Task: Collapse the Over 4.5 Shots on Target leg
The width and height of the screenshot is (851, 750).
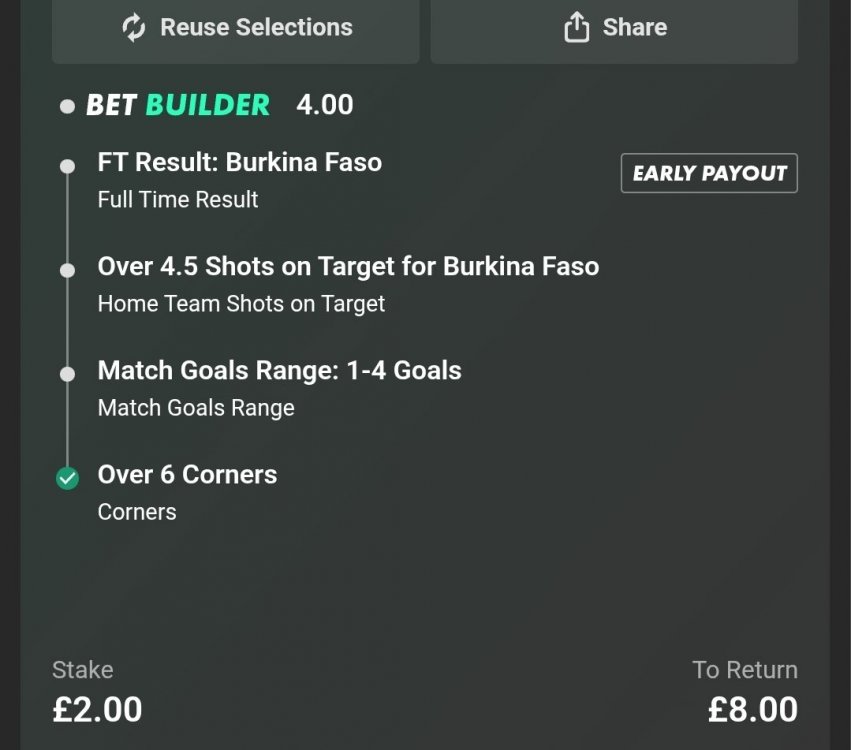Action: [348, 267]
